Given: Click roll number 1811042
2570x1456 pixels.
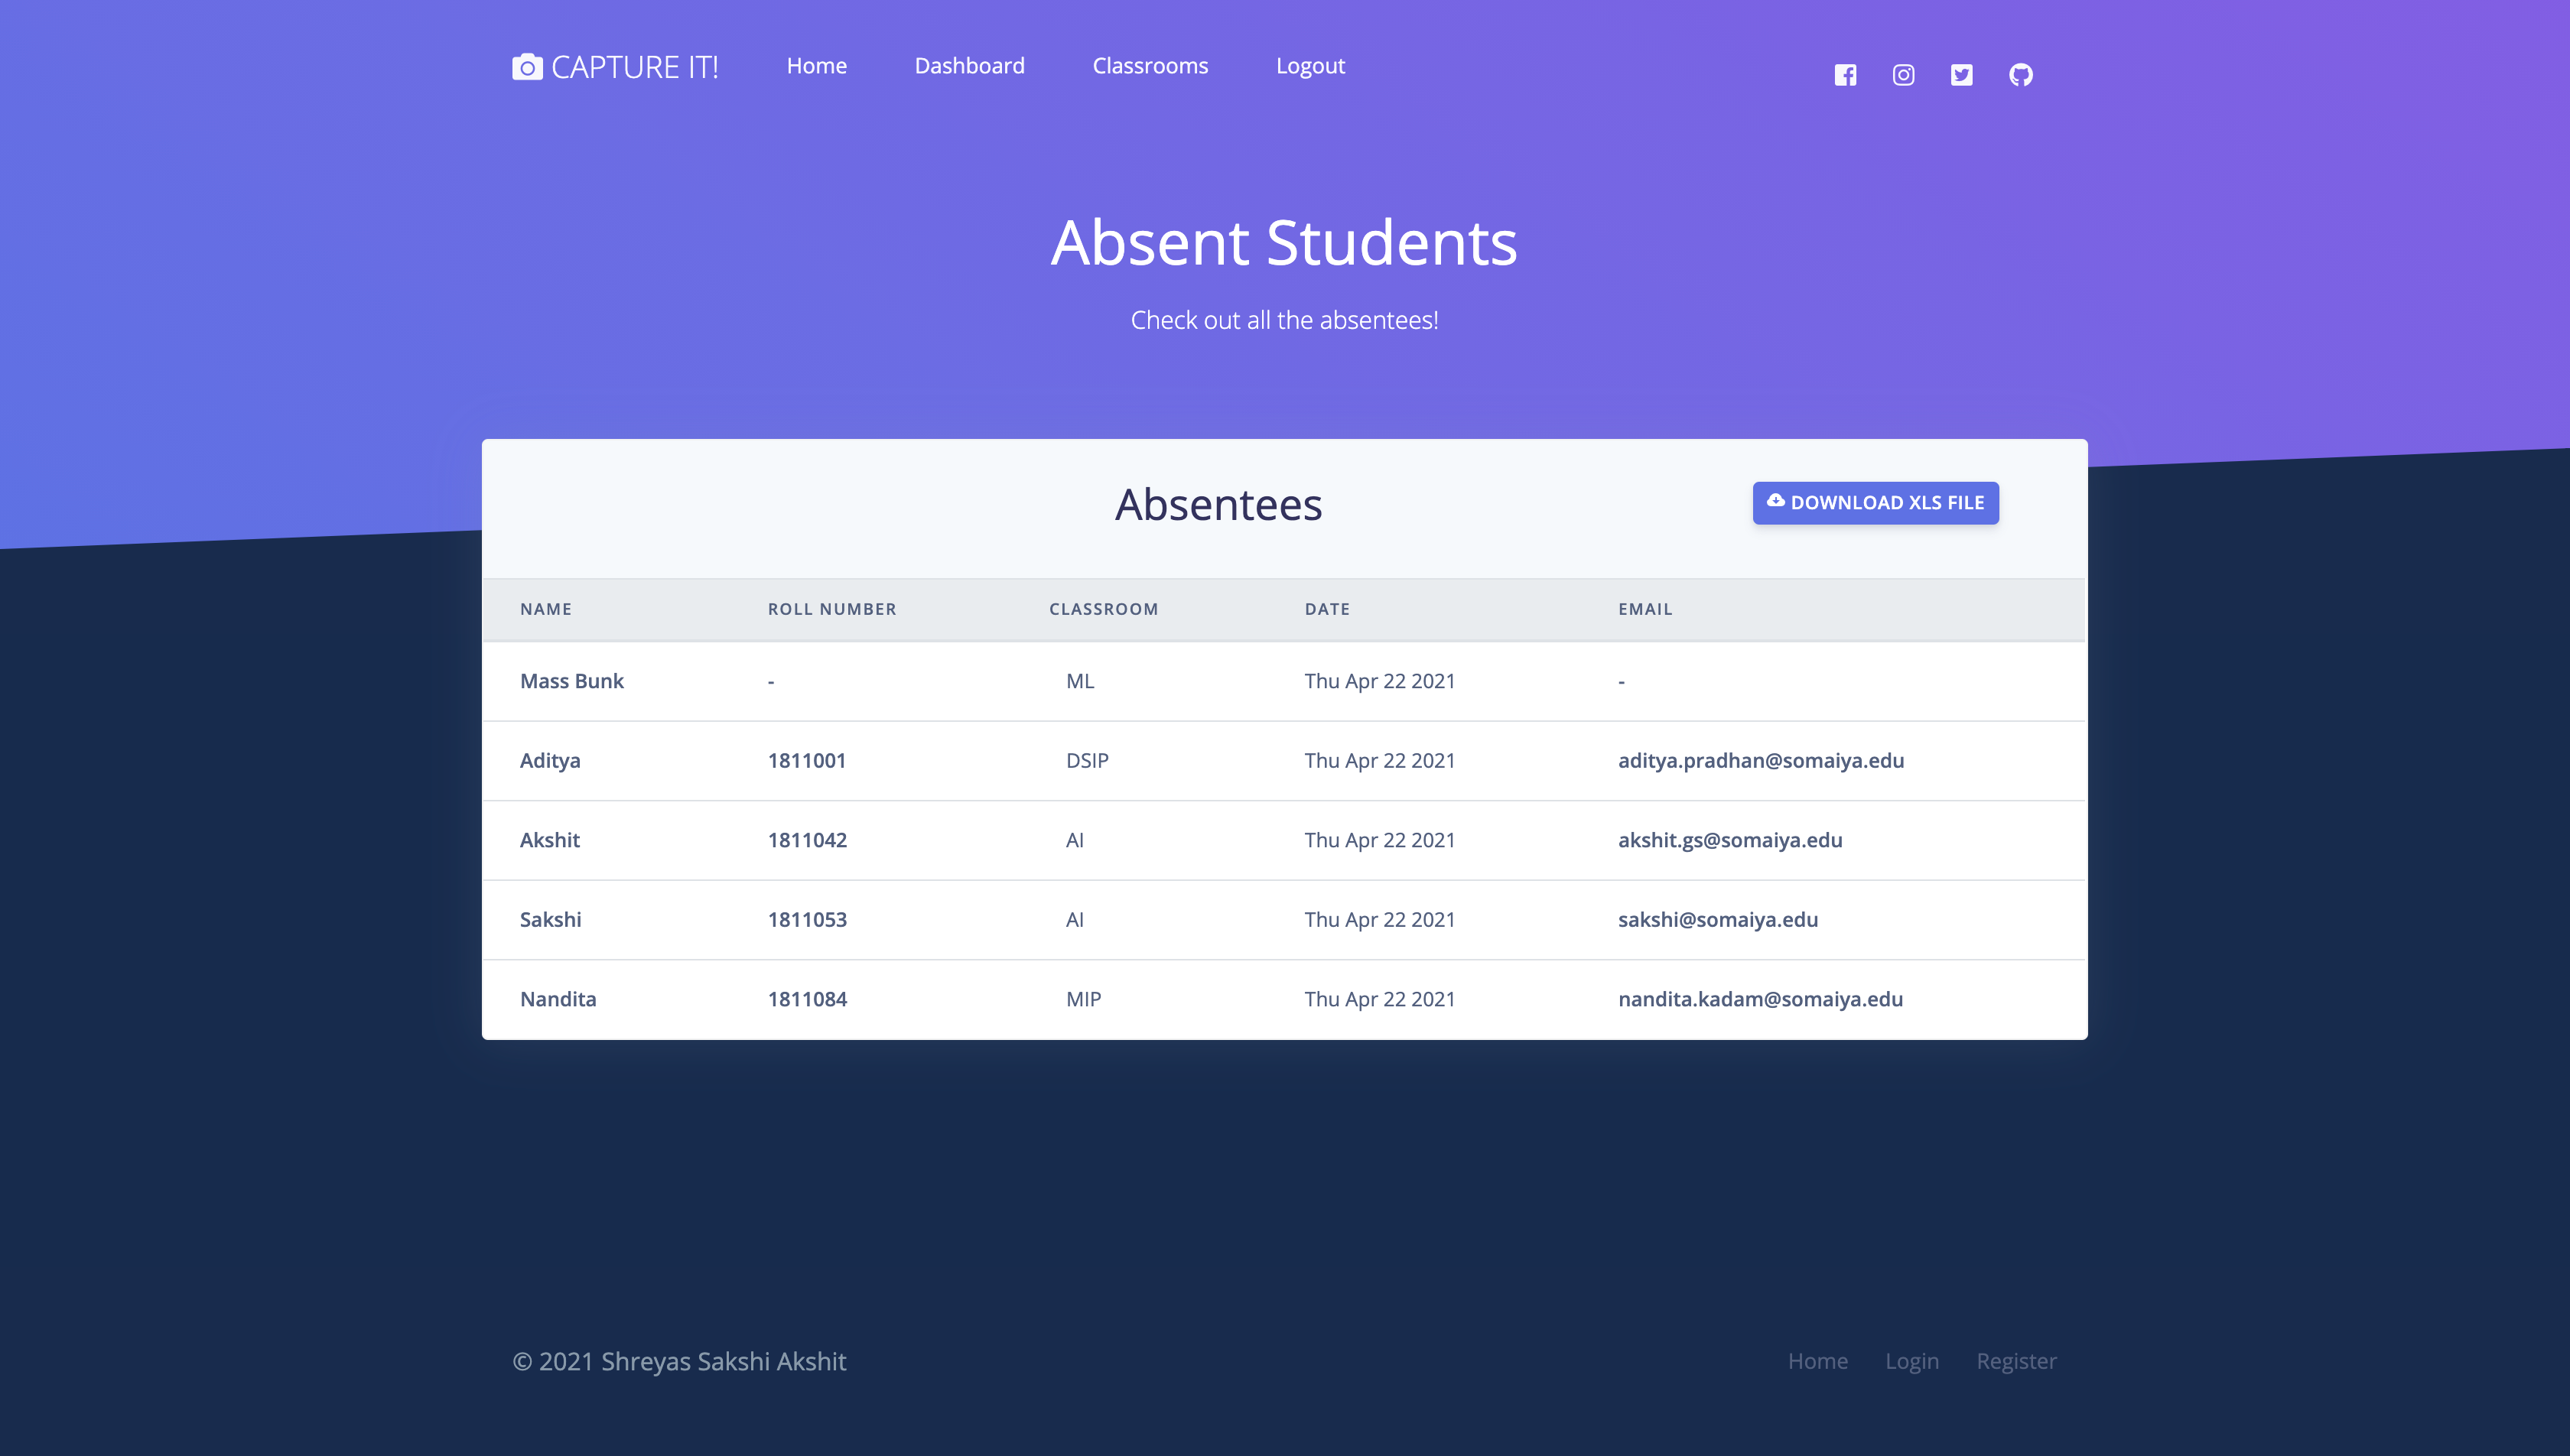Looking at the screenshot, I should [807, 840].
